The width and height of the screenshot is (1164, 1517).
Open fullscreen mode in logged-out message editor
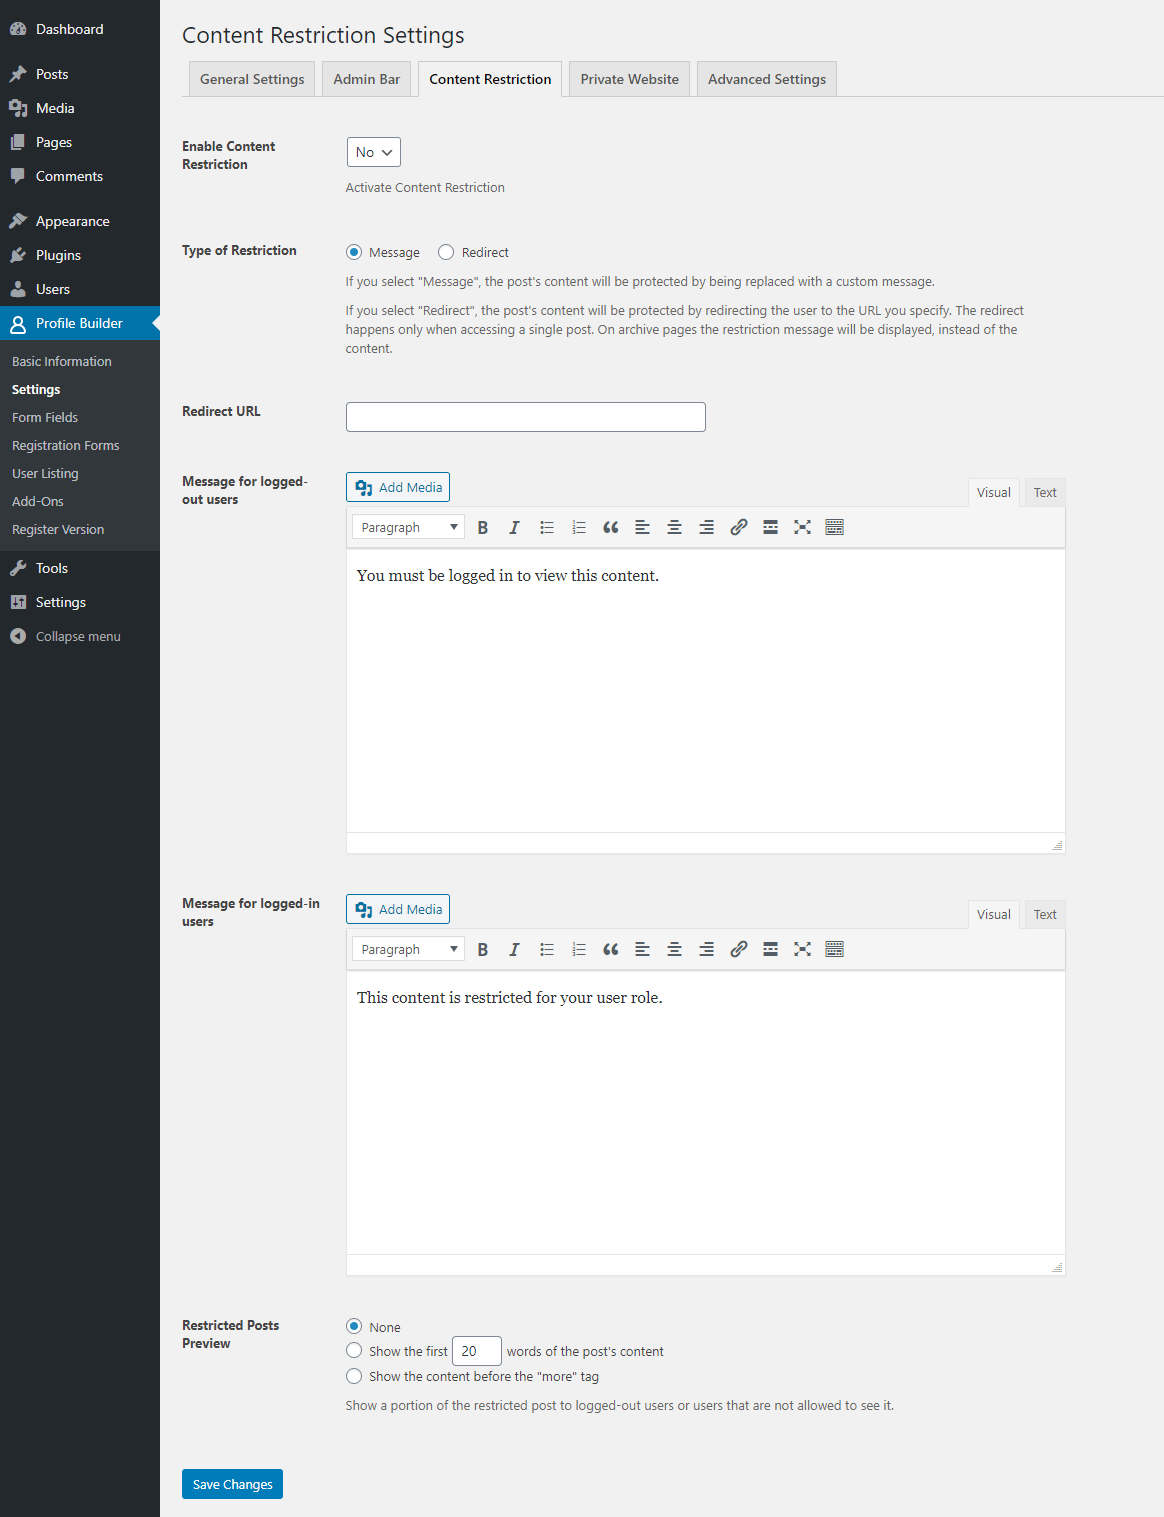pyautogui.click(x=803, y=527)
